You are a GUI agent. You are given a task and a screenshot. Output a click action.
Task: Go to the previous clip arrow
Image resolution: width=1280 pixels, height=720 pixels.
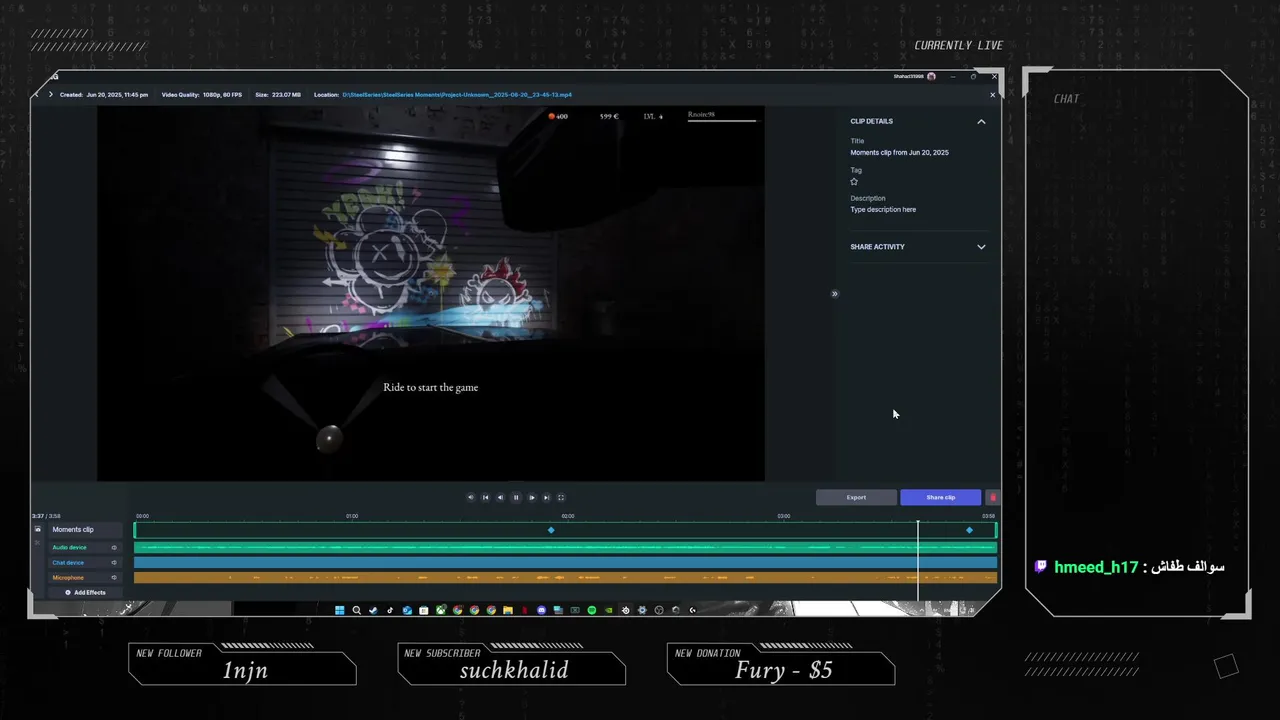click(x=36, y=95)
